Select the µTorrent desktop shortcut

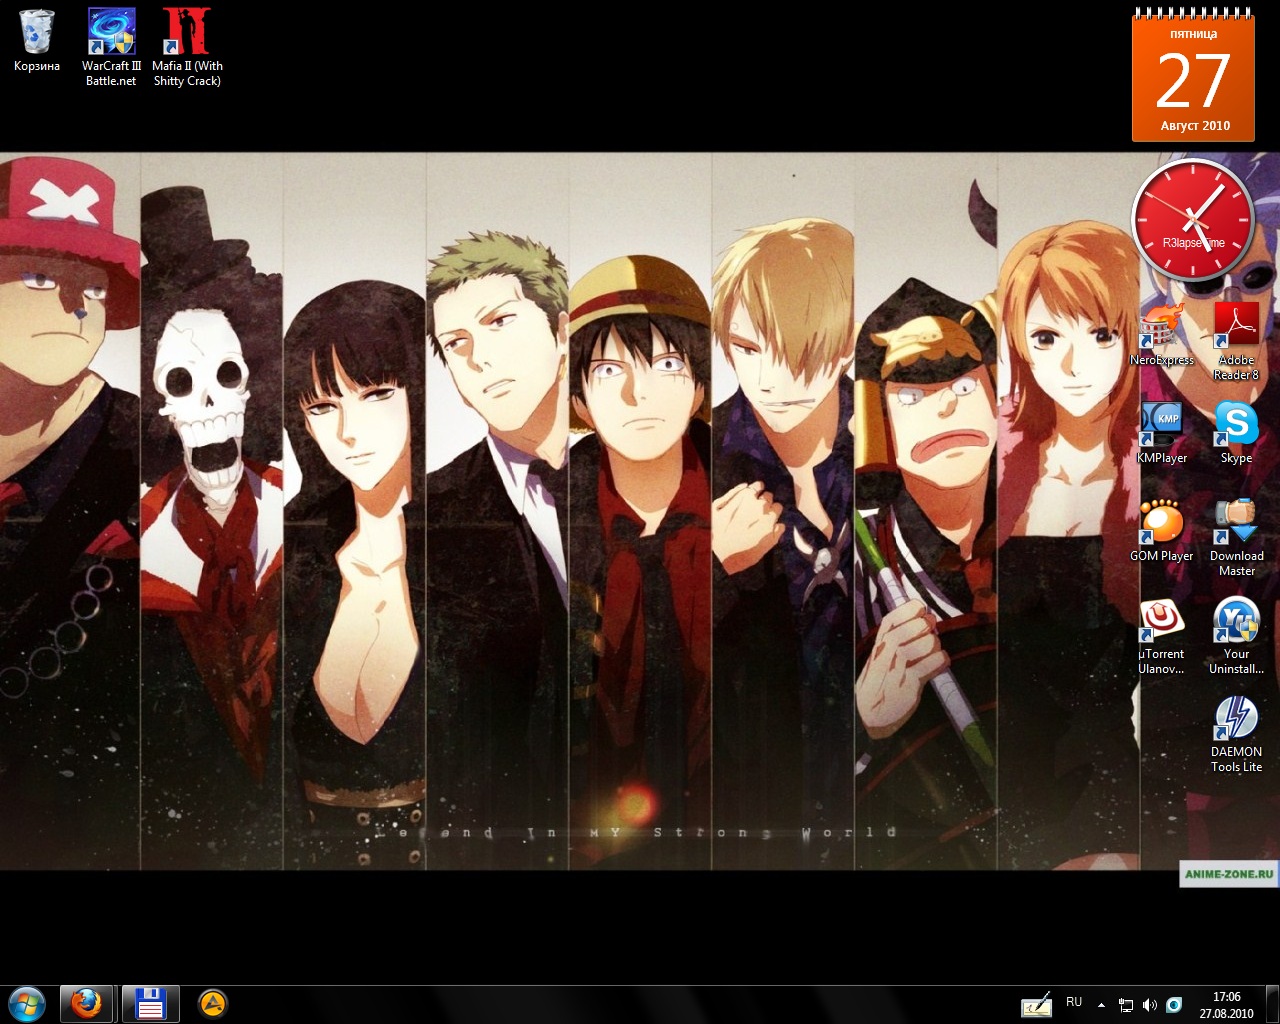pos(1162,636)
